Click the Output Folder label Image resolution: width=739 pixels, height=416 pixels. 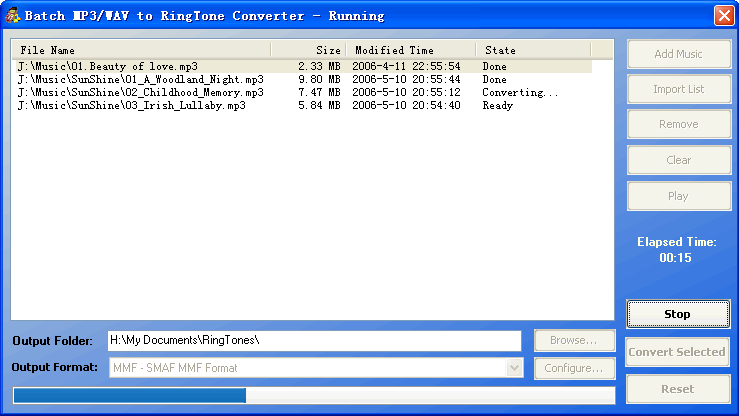[x=52, y=341]
